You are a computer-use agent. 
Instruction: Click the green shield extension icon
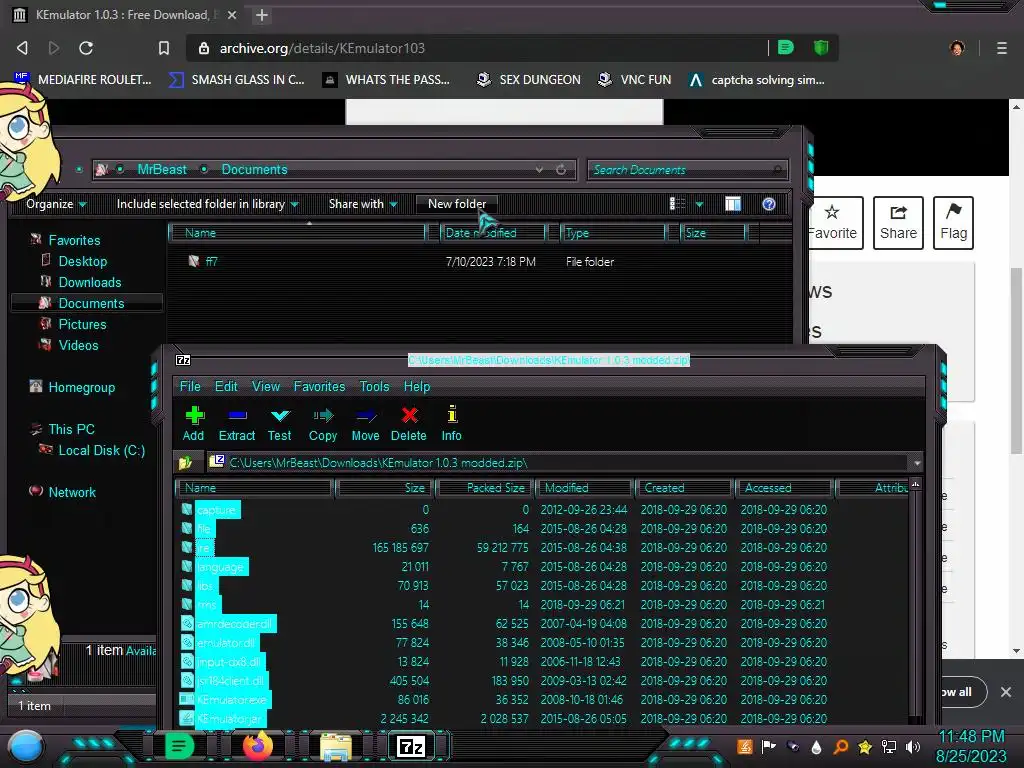click(x=821, y=47)
